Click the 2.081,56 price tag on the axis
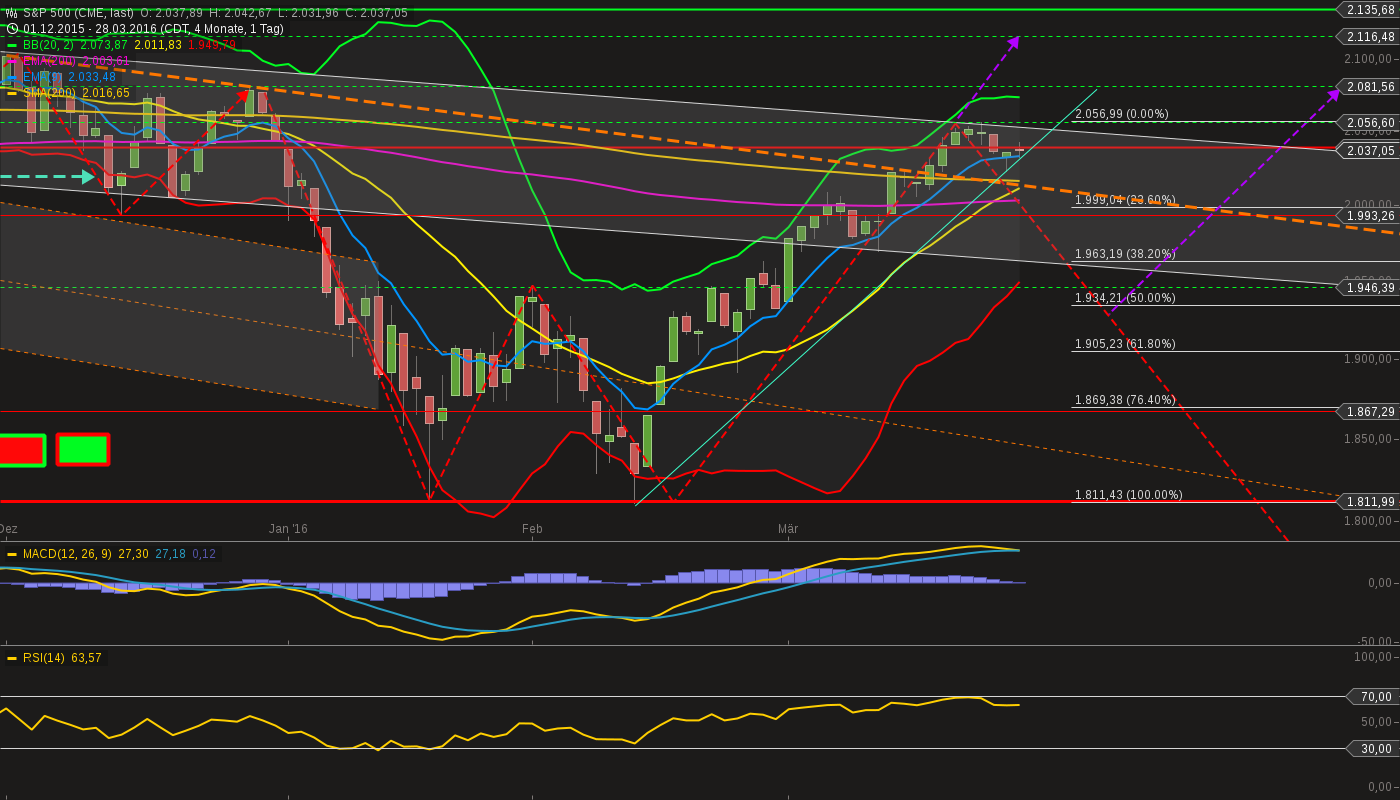 tap(1368, 87)
